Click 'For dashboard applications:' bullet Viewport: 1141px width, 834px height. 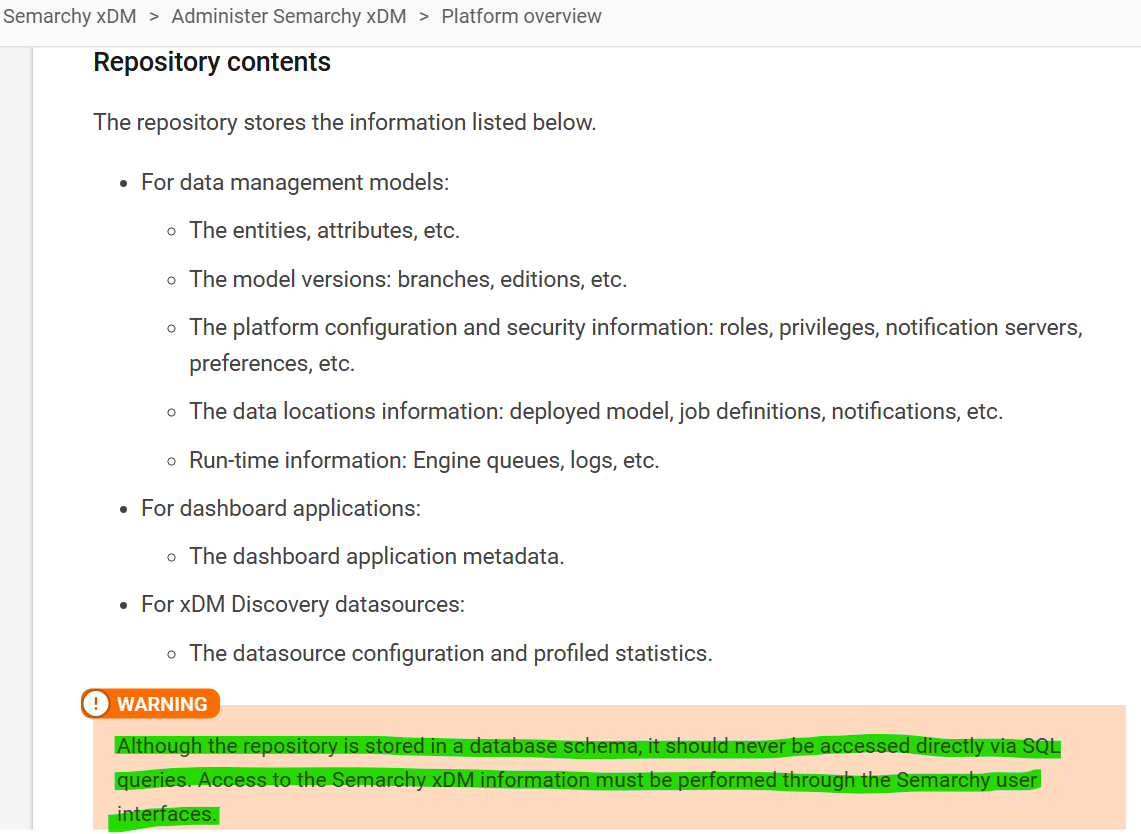[x=281, y=508]
